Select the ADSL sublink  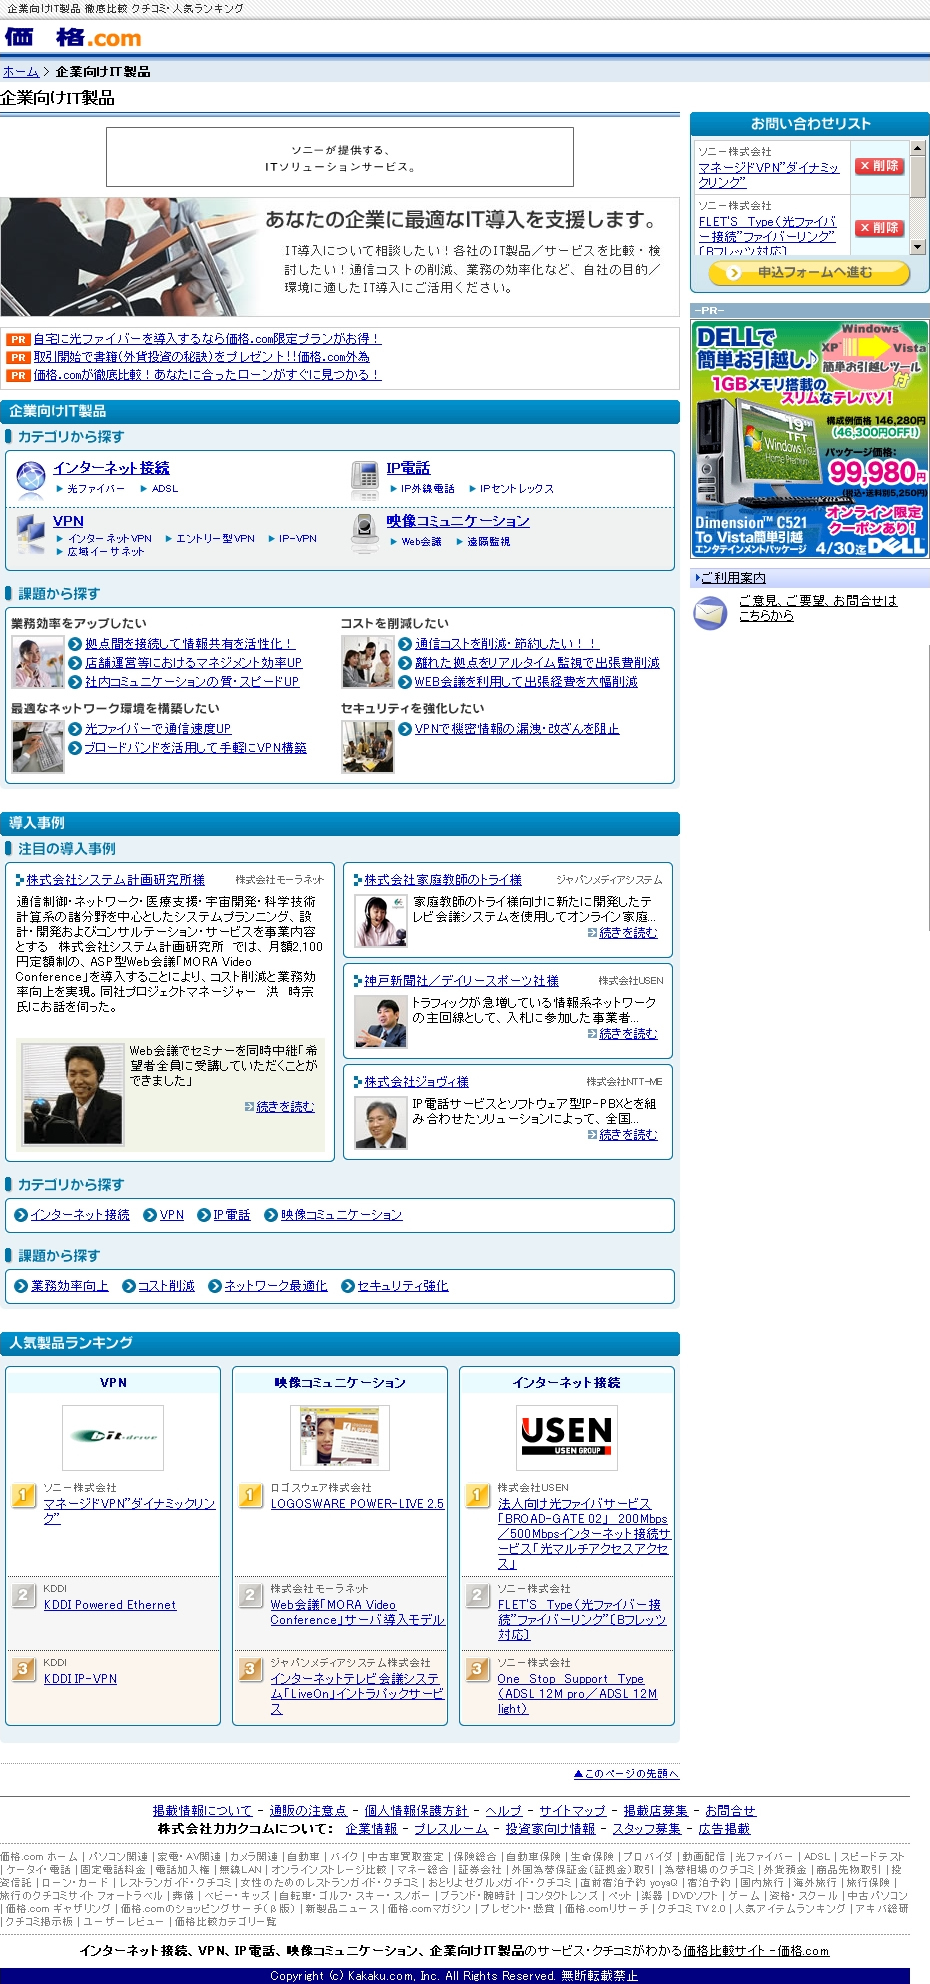click(165, 489)
